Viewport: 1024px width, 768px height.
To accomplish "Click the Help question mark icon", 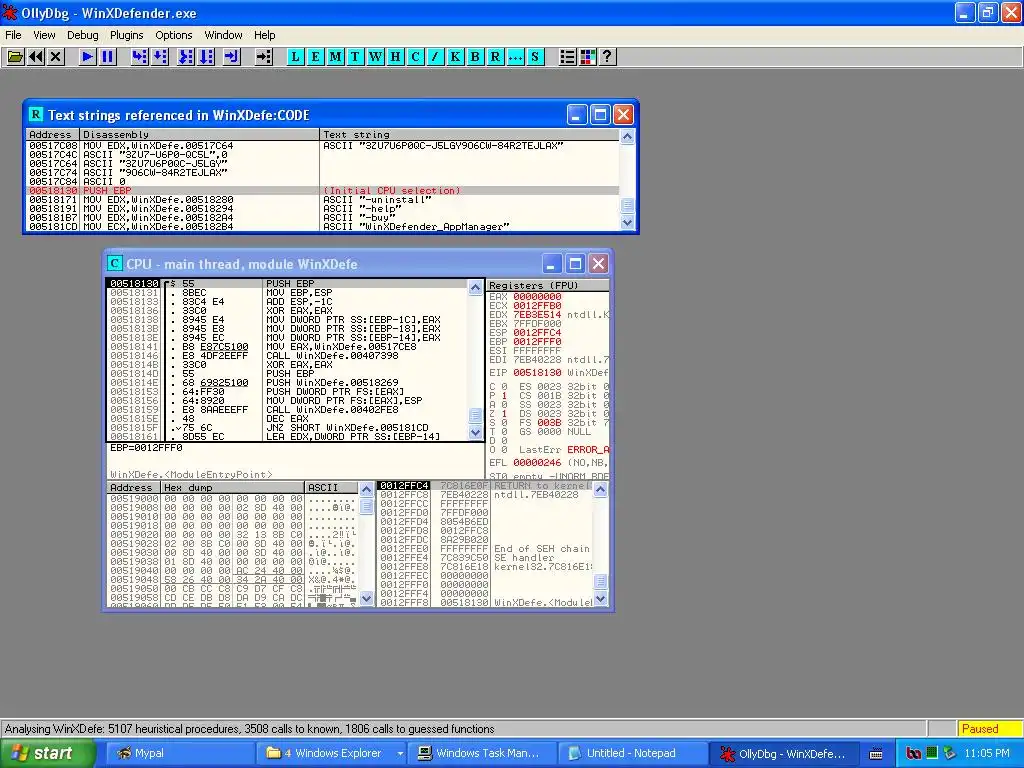I will 607,57.
